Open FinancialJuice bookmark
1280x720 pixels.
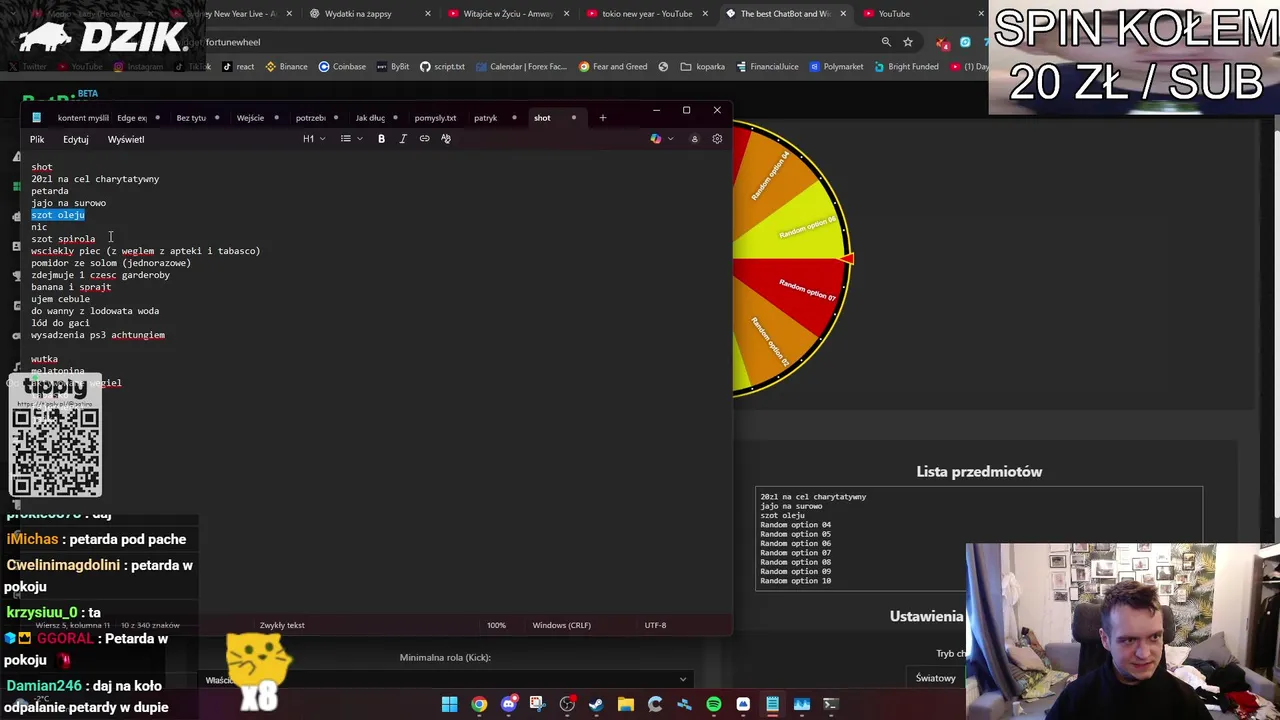tap(766, 67)
